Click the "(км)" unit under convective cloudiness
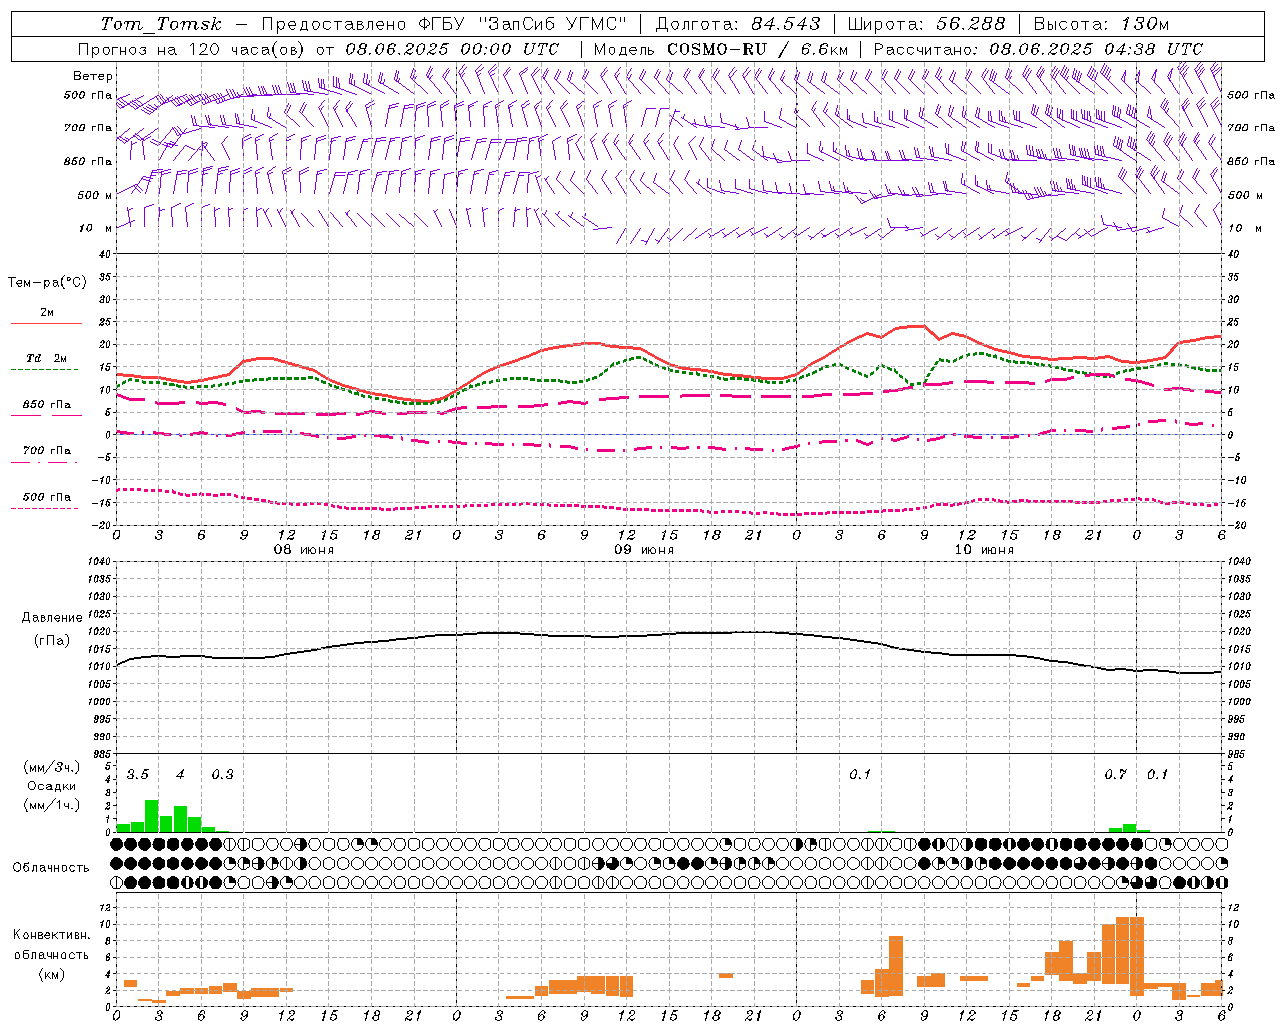The image size is (1280, 1024). 51,974
